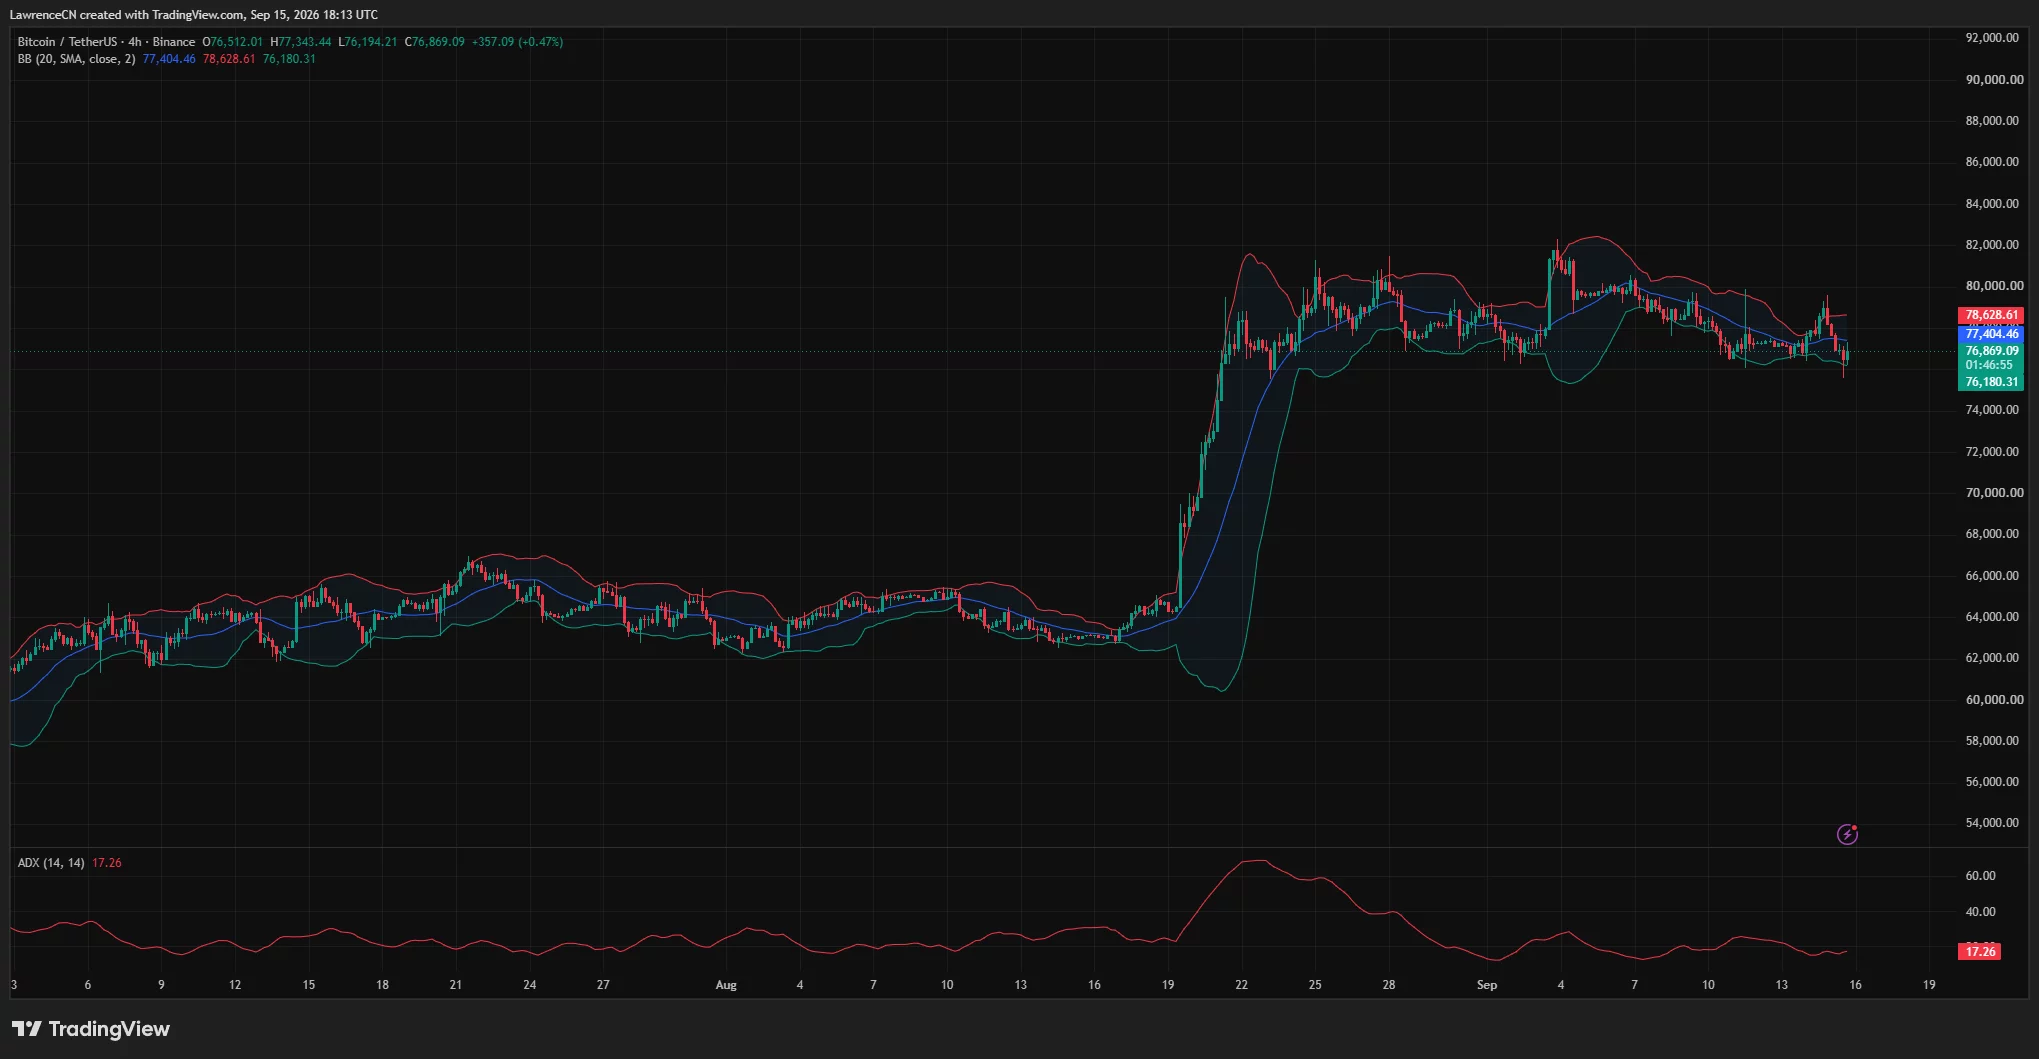This screenshot has width=2039, height=1059.
Task: Click the 70,000.00 price axis label
Action: [x=1992, y=493]
